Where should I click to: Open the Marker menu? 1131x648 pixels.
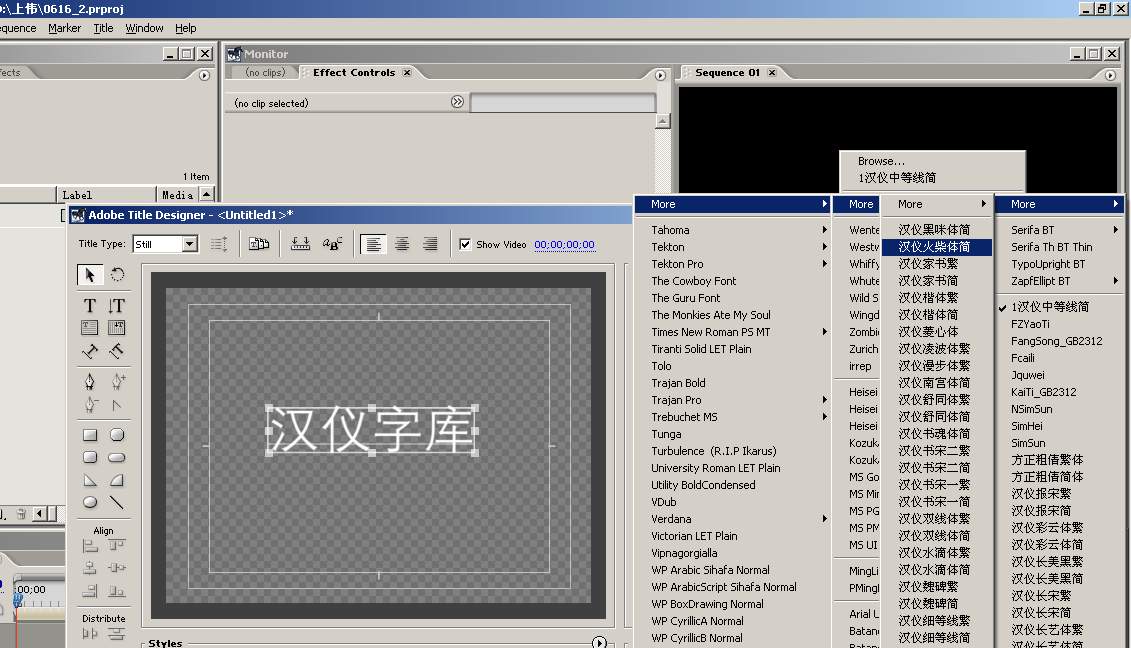64,28
